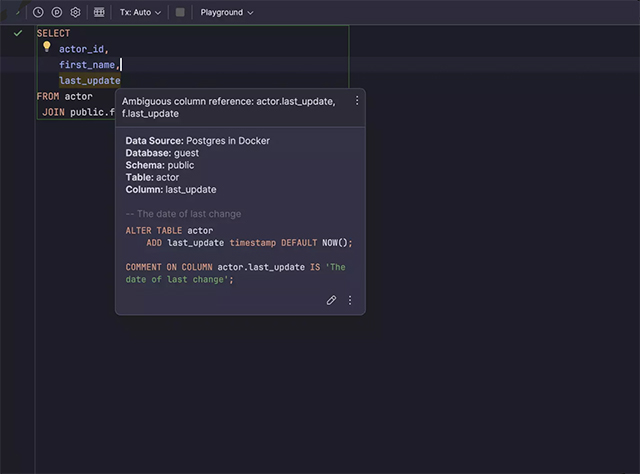Click the ALTER TABLE actor statement in popup

[169, 230]
